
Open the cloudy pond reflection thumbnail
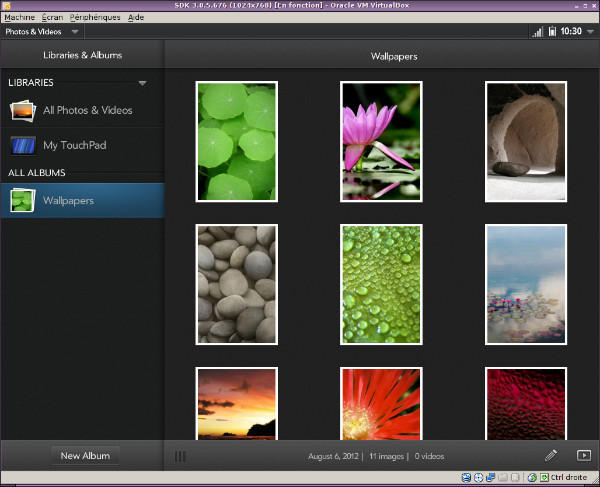pyautogui.click(x=526, y=284)
